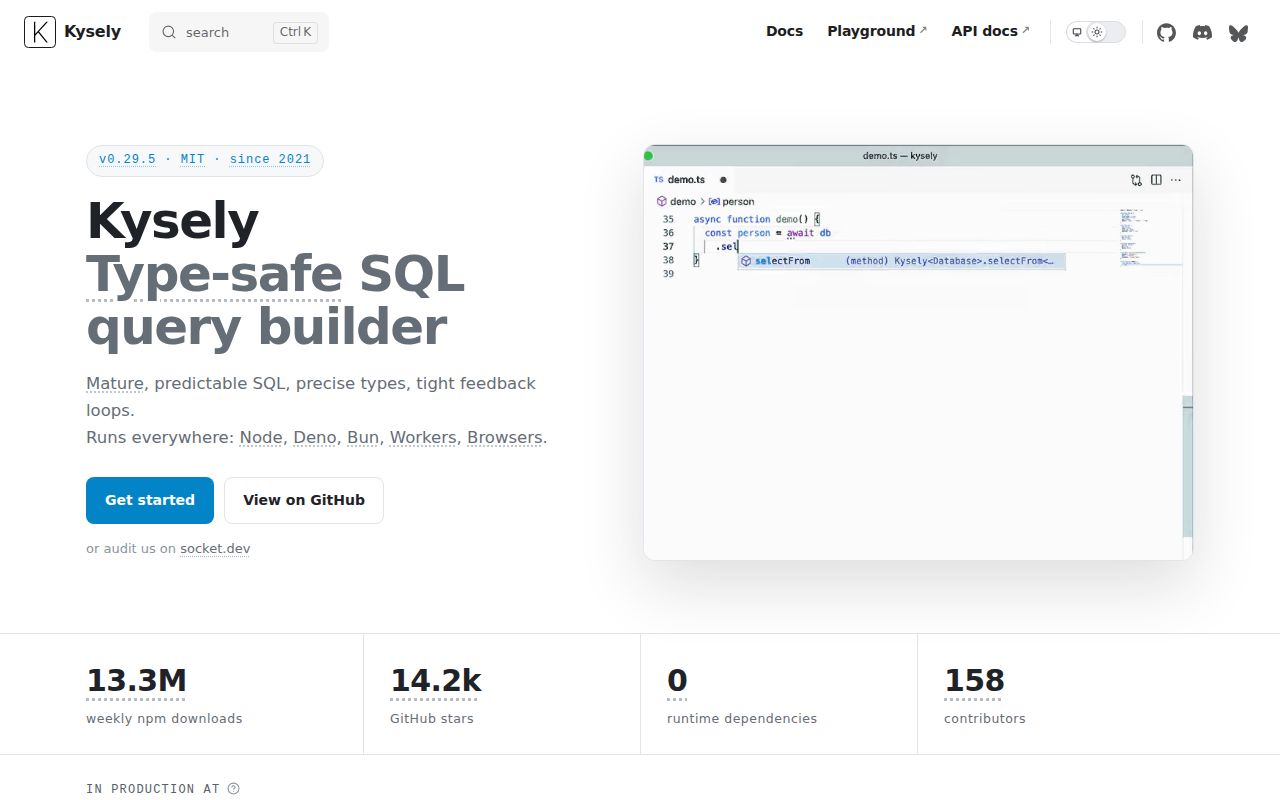
Task: Open the Playground link in navbar
Action: tap(877, 31)
